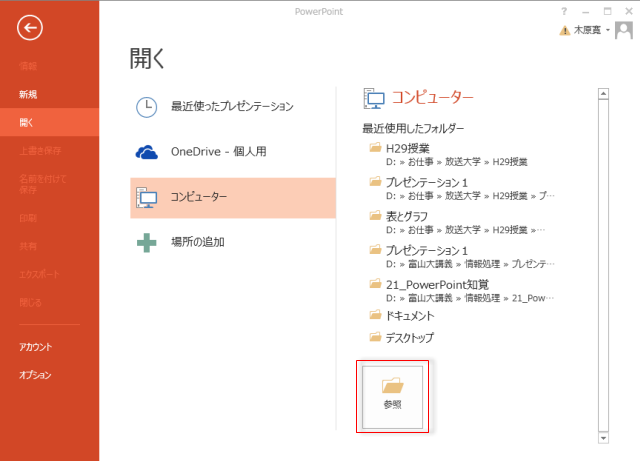The image size is (640, 461).
Task: Click the folder icon beside デスクトップ
Action: pyautogui.click(x=376, y=337)
